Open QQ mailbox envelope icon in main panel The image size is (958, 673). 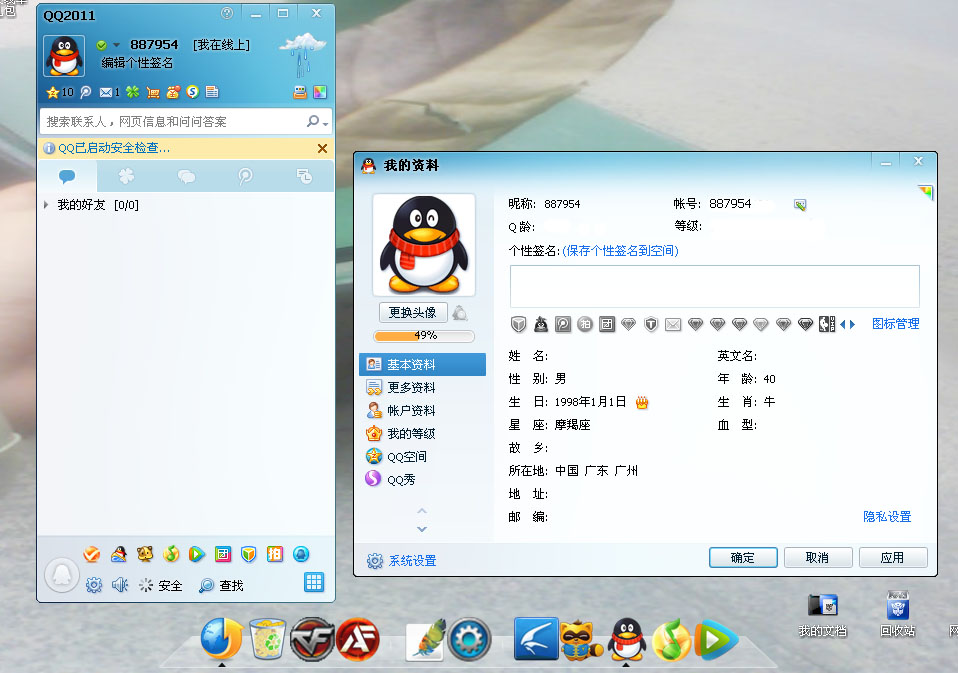(x=106, y=92)
